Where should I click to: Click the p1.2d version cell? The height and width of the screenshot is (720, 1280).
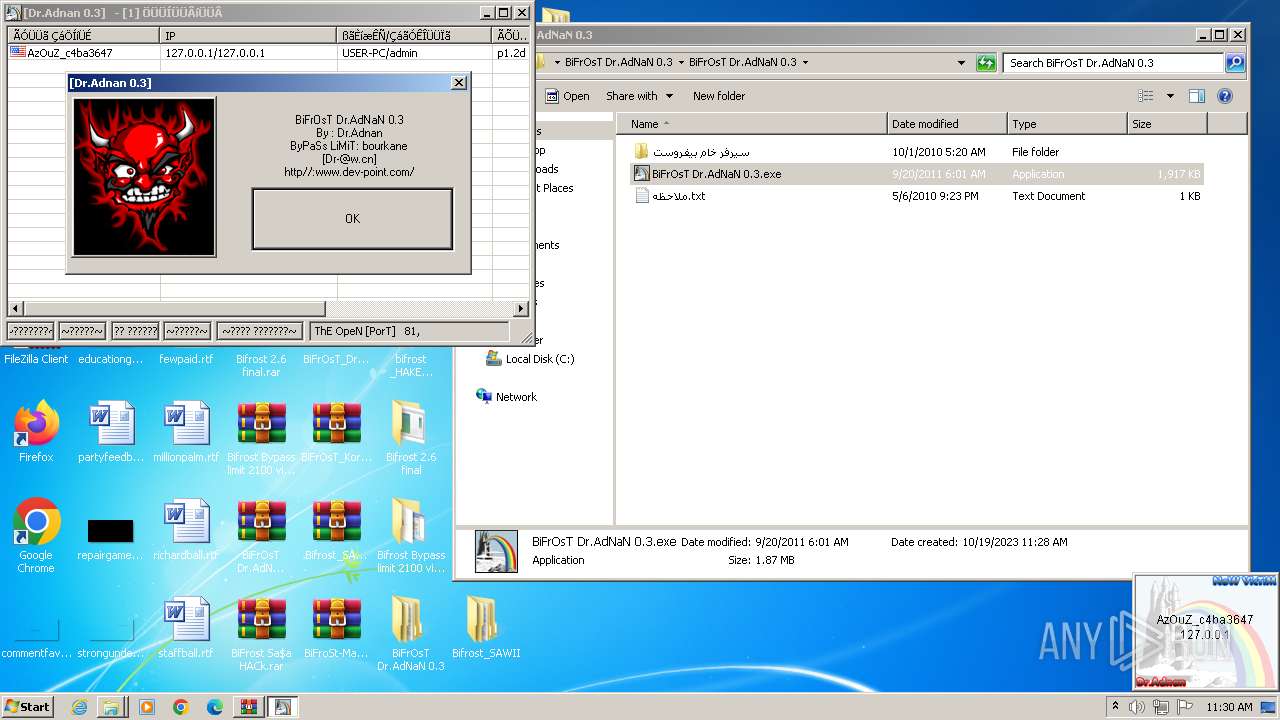click(x=511, y=53)
